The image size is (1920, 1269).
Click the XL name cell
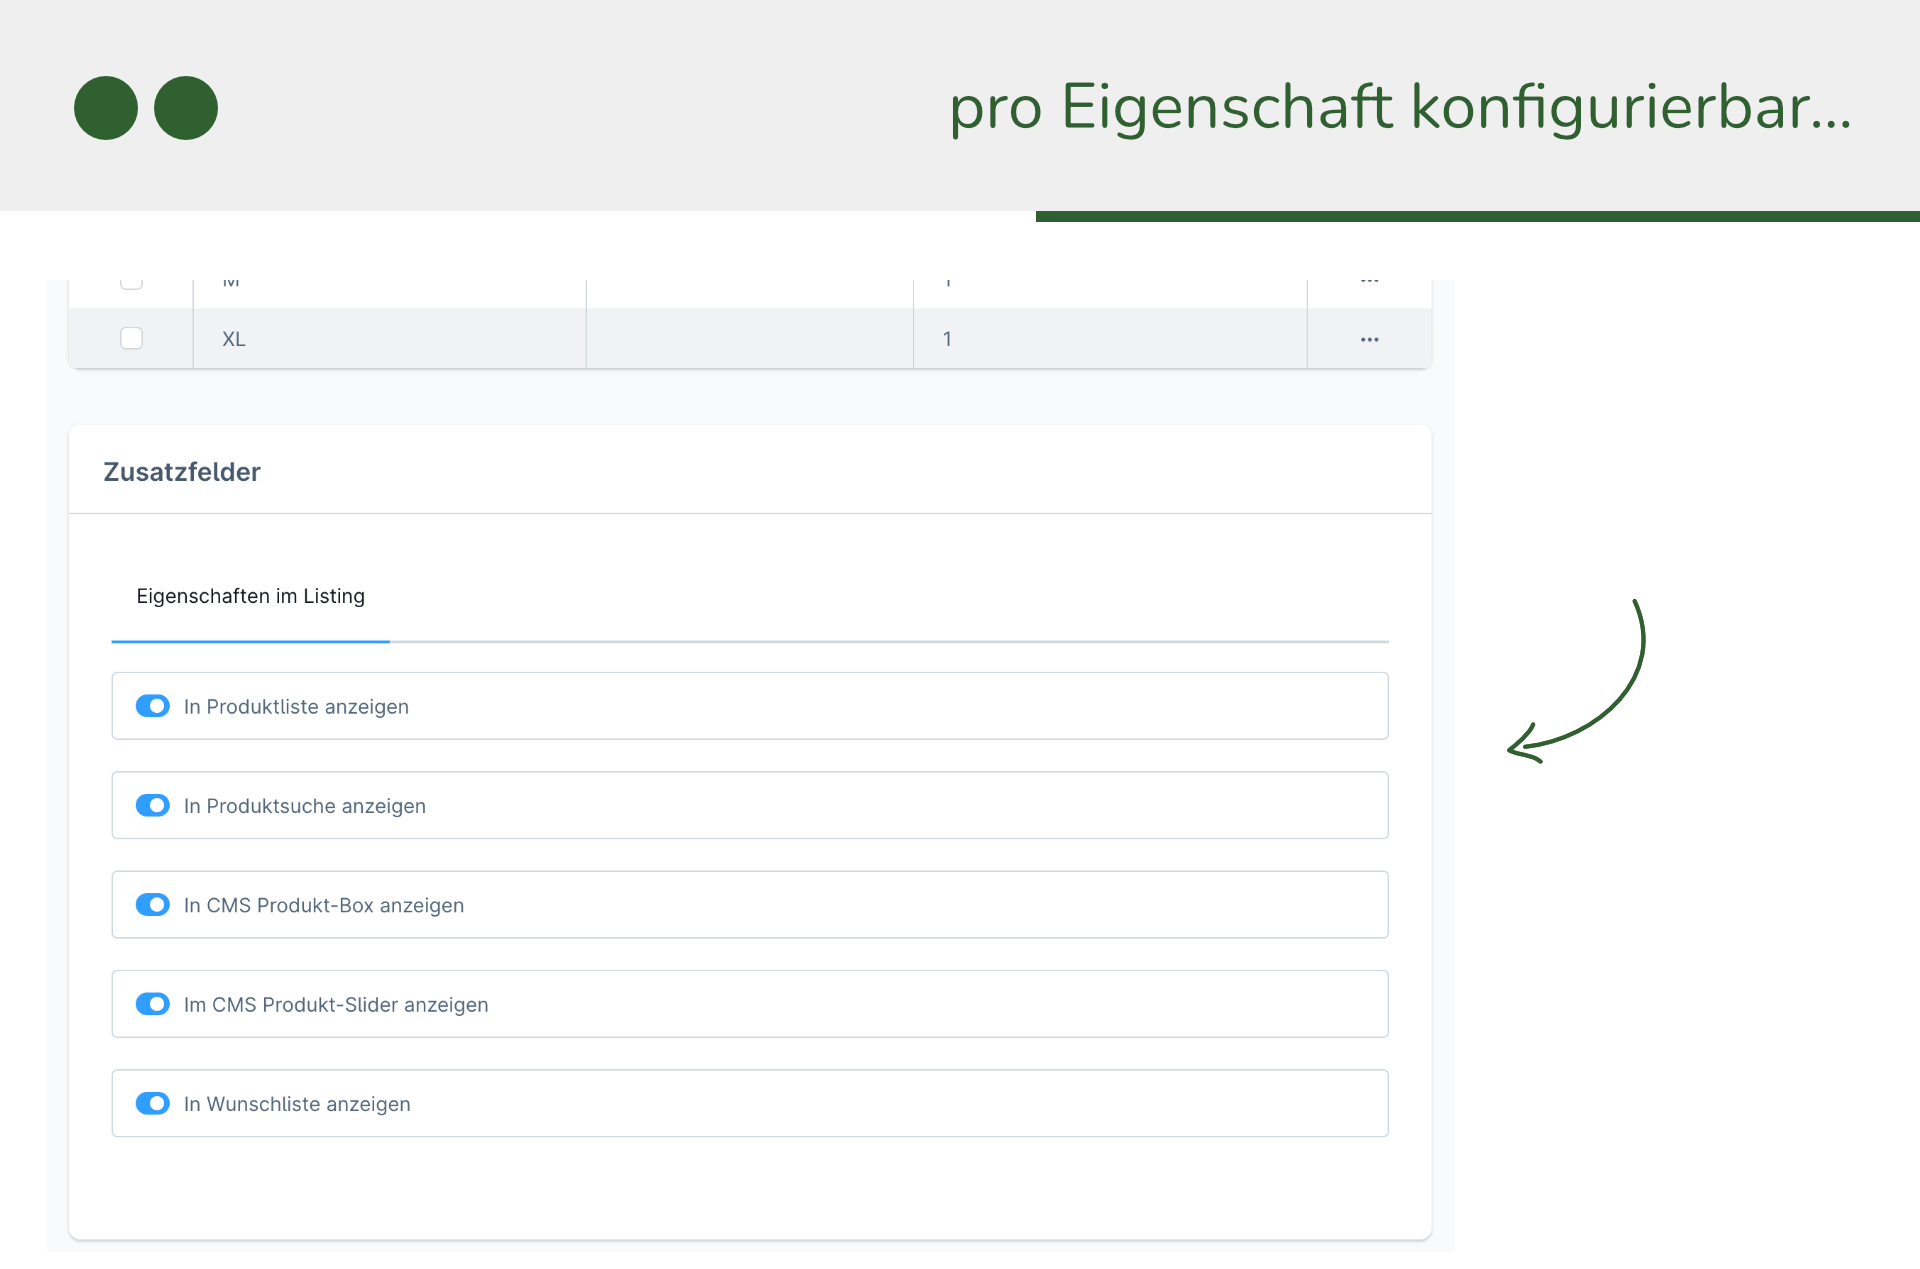[234, 339]
